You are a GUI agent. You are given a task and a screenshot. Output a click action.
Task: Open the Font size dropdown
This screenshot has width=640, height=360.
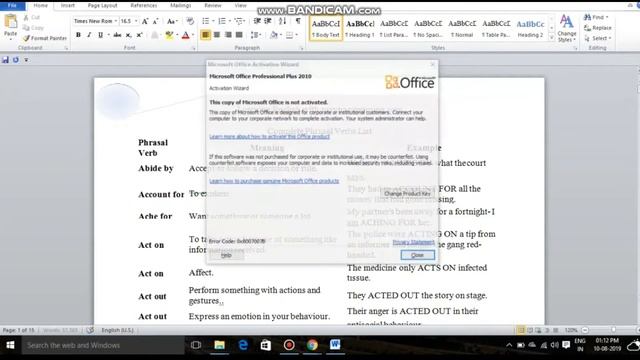click(x=136, y=21)
